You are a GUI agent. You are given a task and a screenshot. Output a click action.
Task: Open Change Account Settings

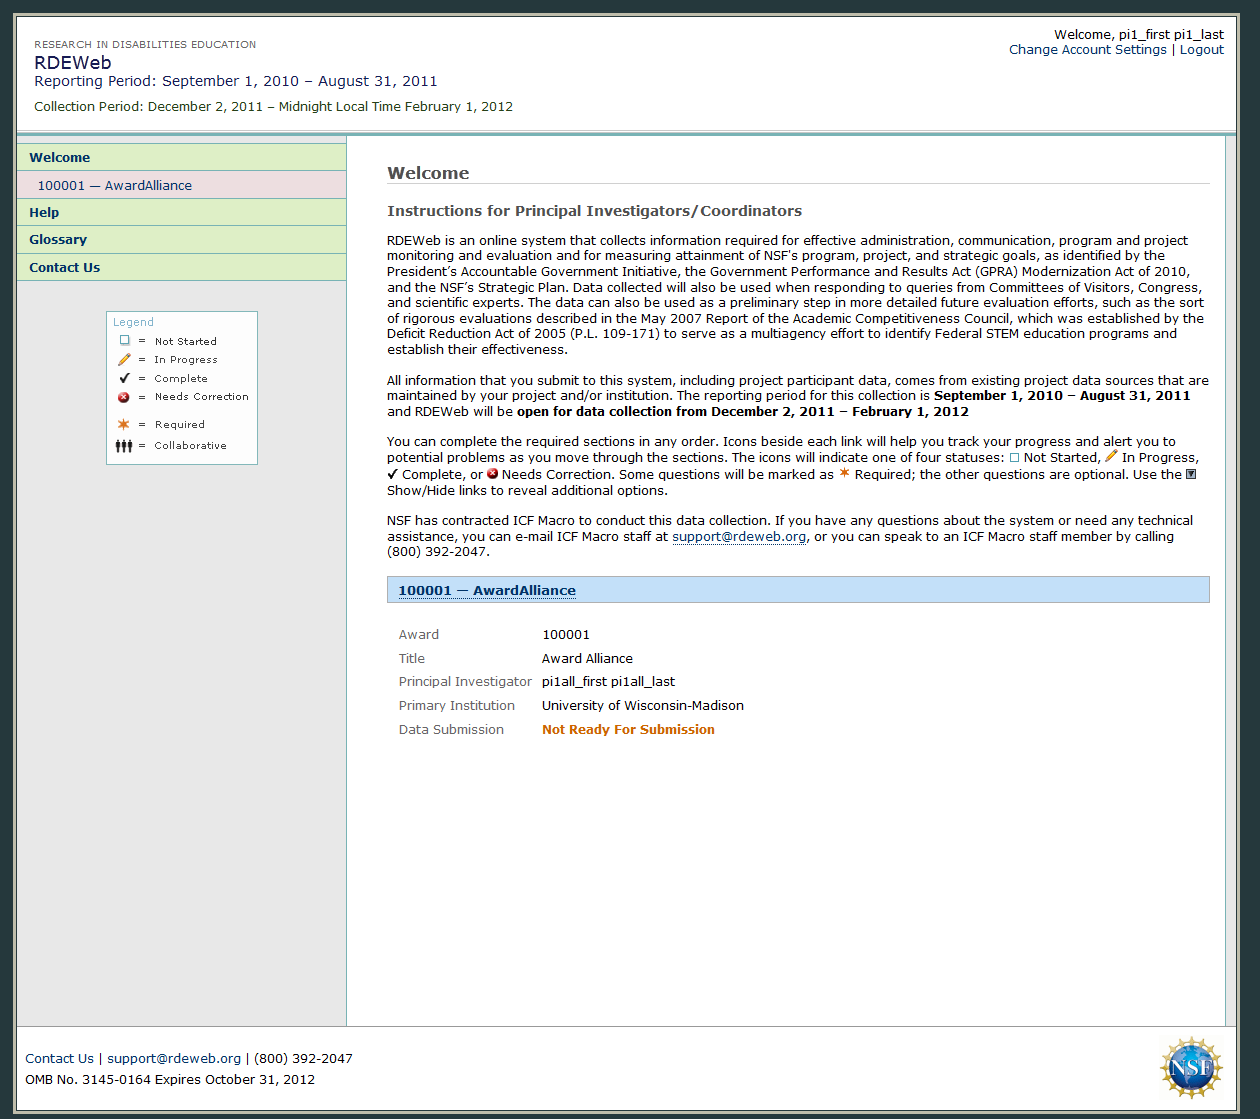click(1087, 50)
